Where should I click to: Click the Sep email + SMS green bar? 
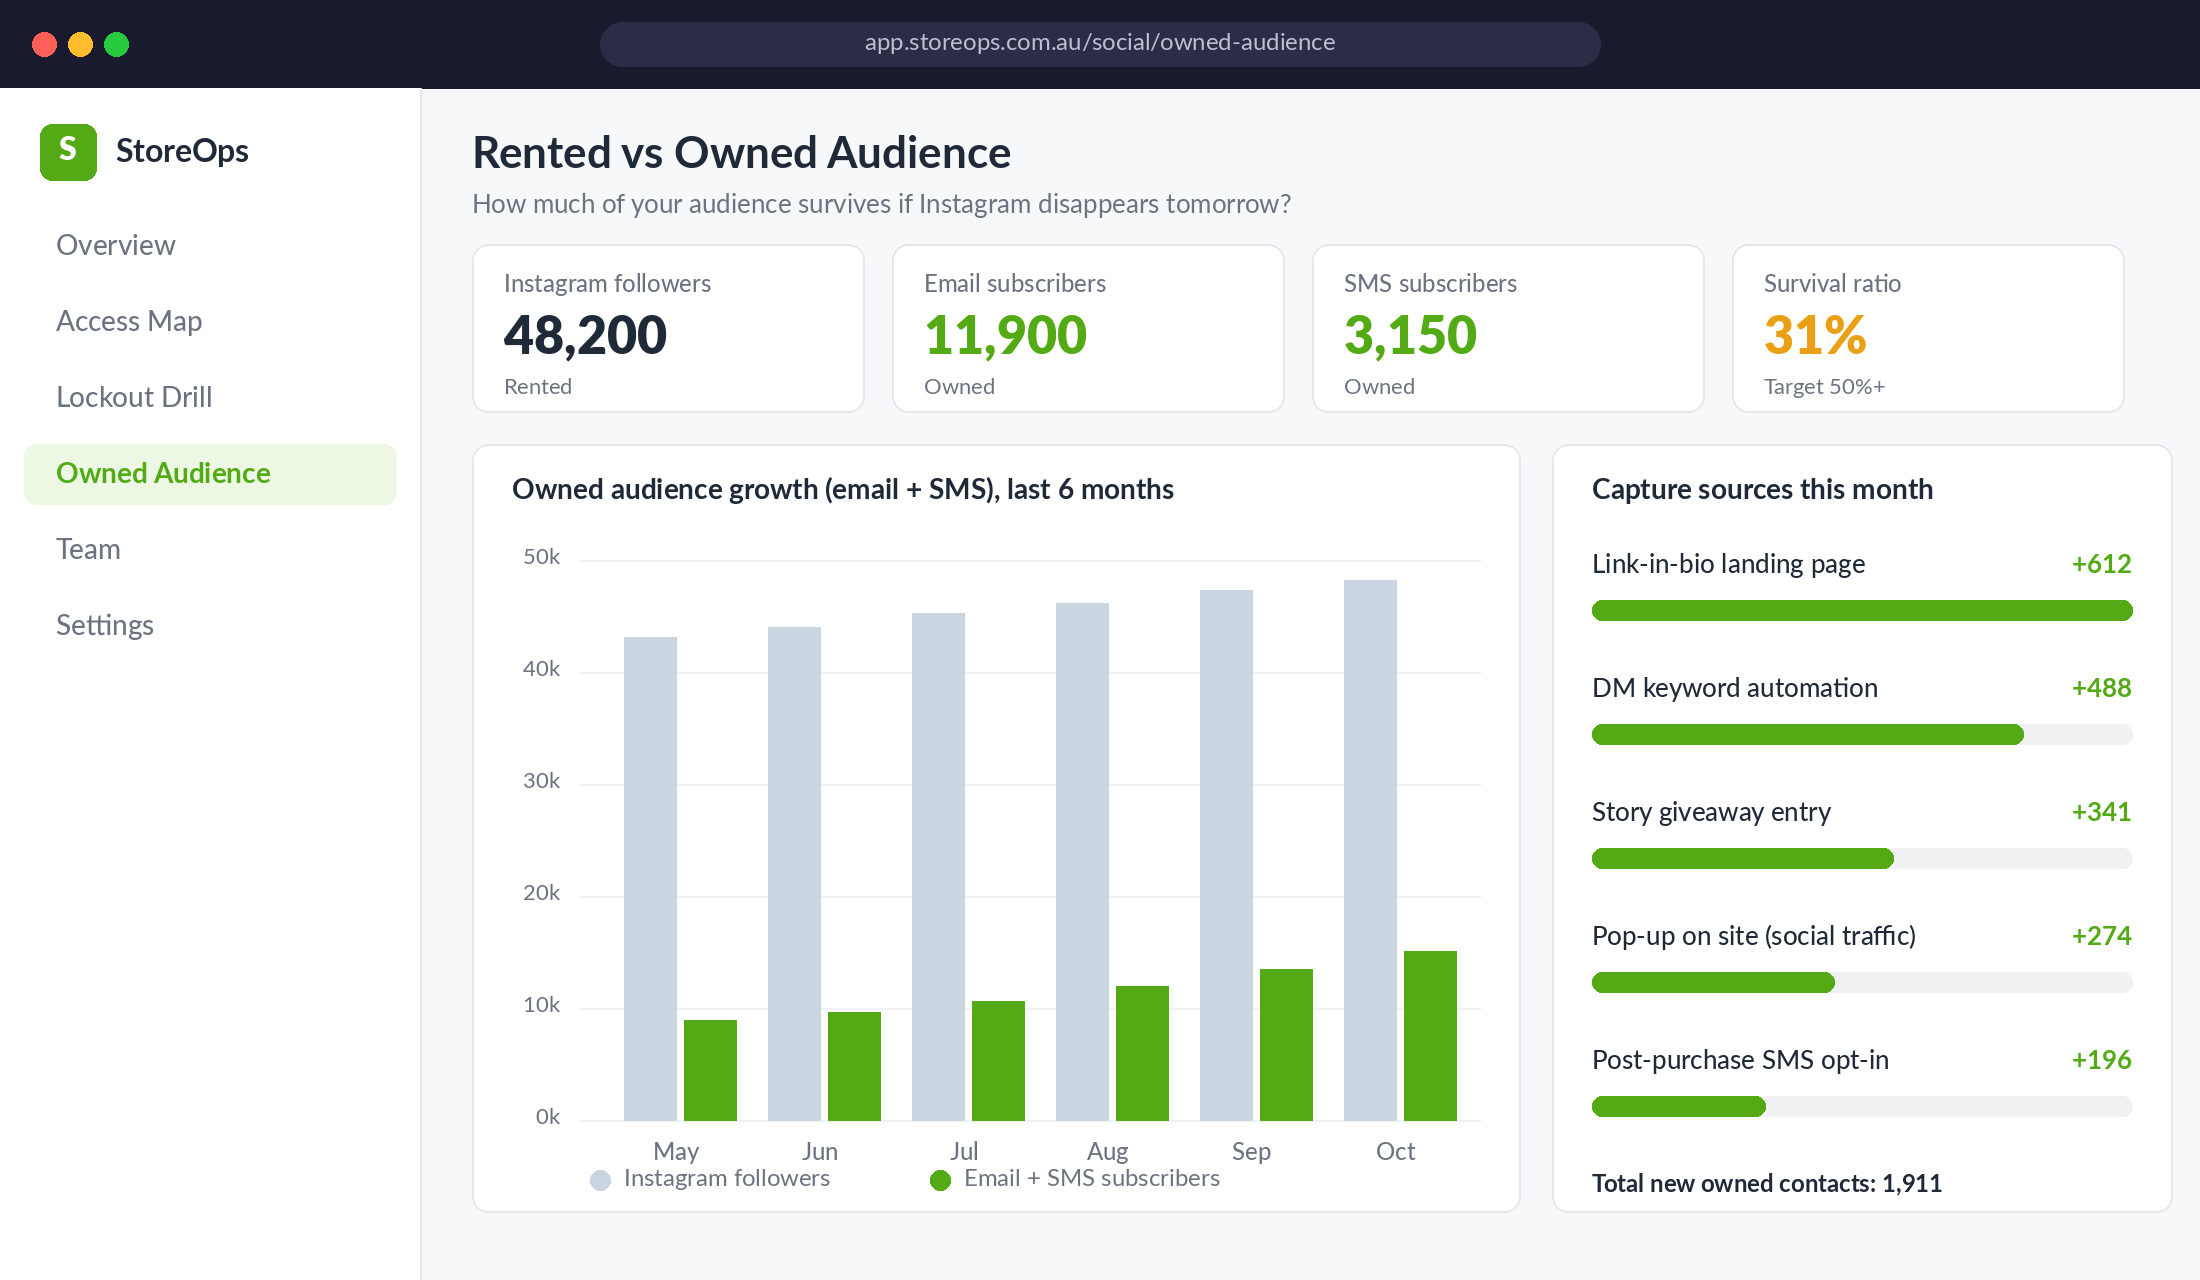coord(1286,1045)
